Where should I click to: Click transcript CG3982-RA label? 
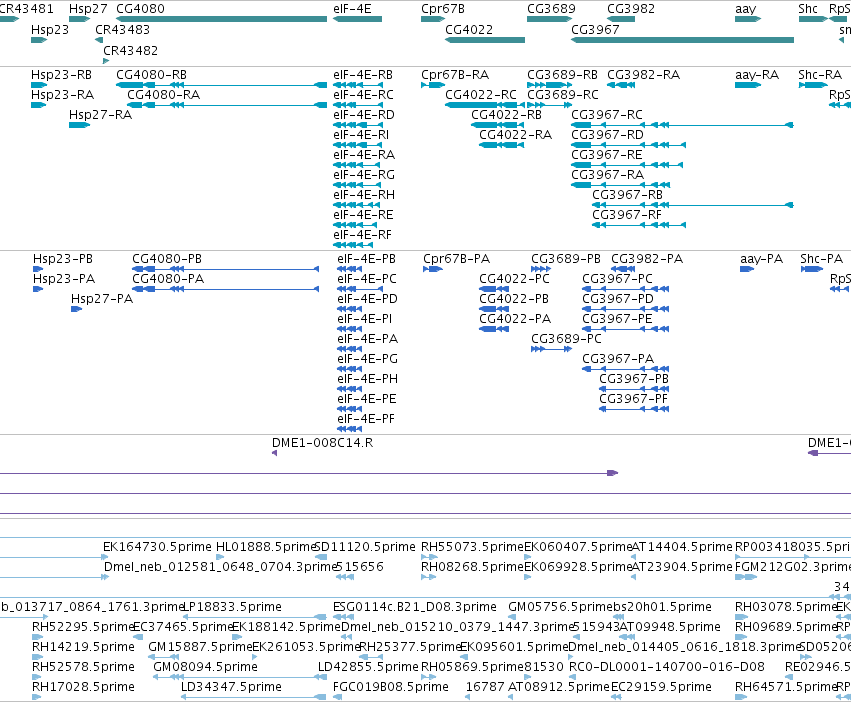click(x=643, y=75)
